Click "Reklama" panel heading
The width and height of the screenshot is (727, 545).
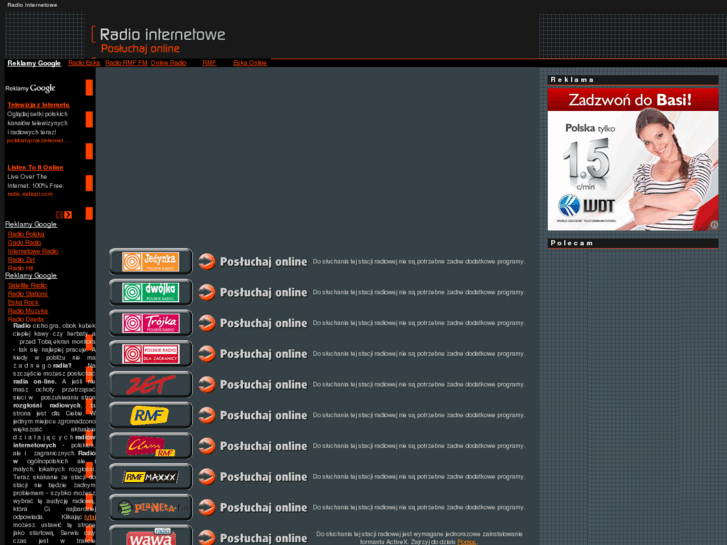click(x=633, y=80)
